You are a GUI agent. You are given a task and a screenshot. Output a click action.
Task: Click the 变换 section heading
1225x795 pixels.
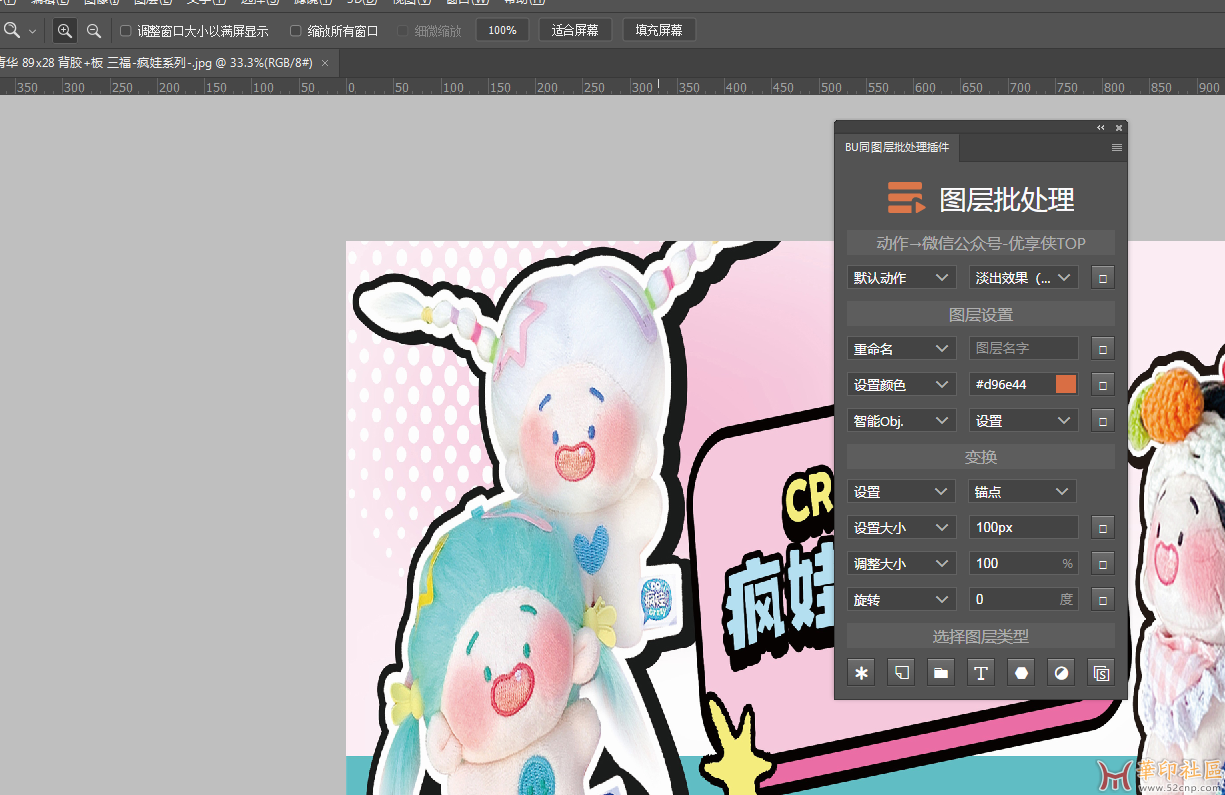point(981,457)
